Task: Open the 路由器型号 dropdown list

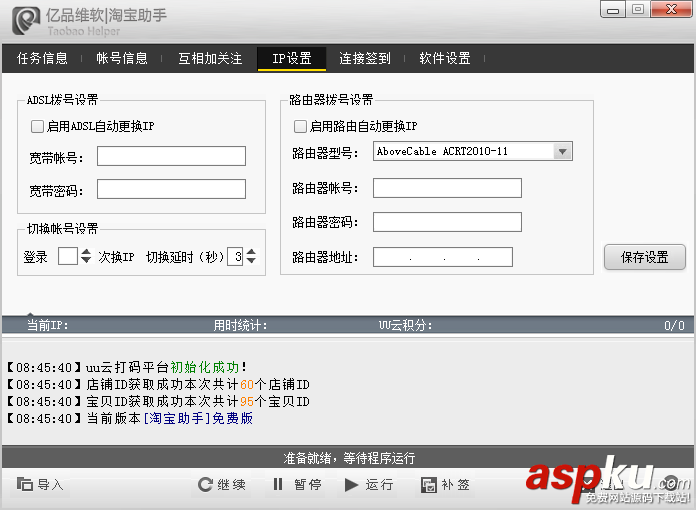Action: pyautogui.click(x=562, y=151)
